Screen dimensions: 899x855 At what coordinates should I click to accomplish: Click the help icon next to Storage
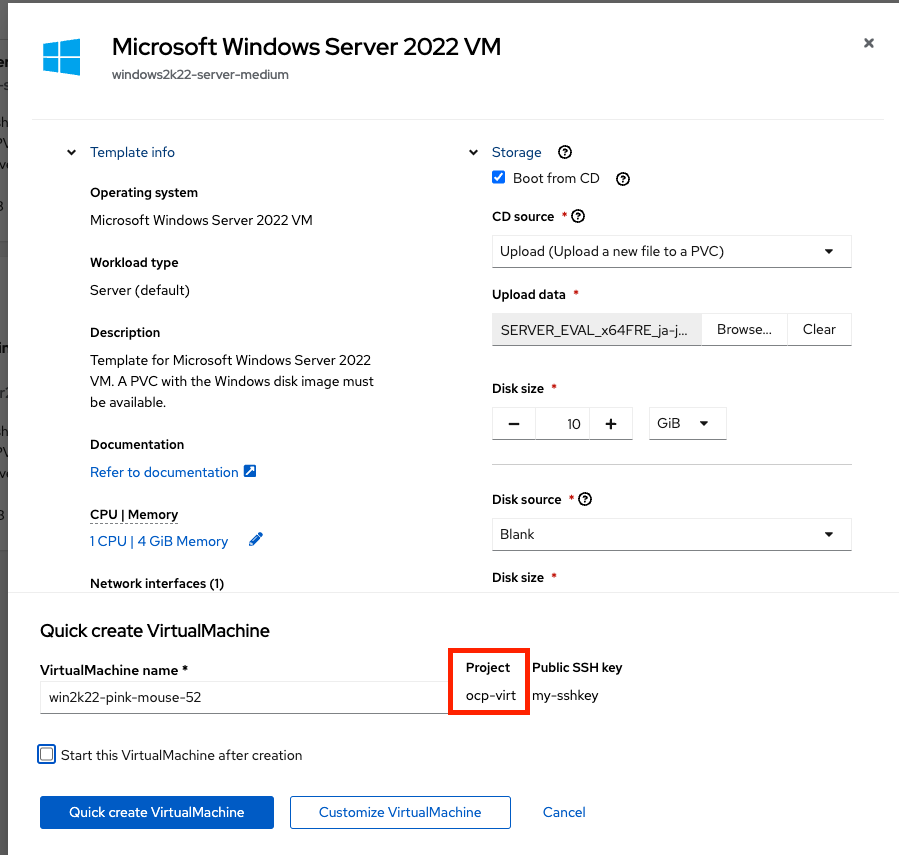565,152
